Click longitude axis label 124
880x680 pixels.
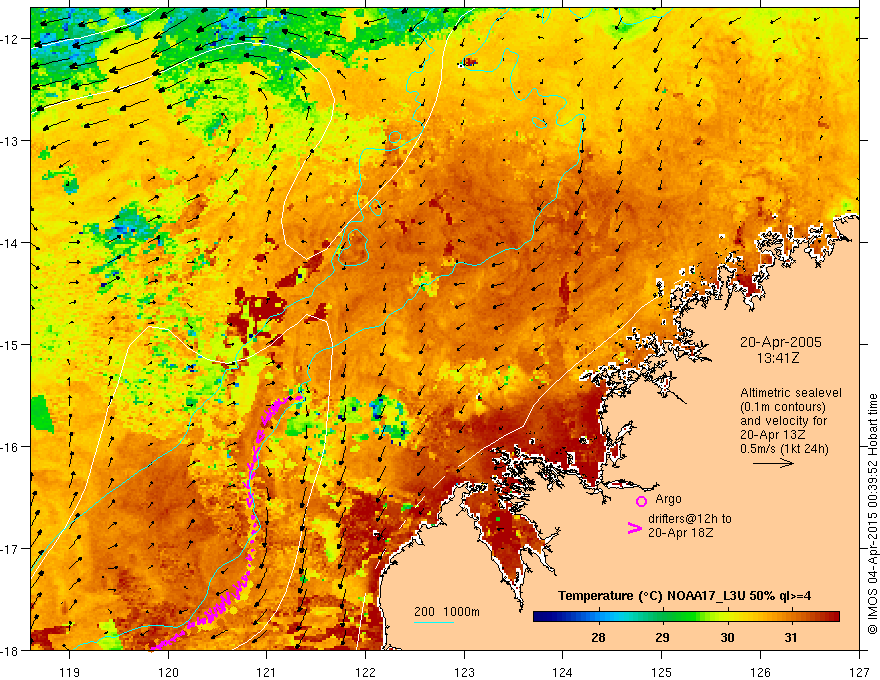pos(563,672)
